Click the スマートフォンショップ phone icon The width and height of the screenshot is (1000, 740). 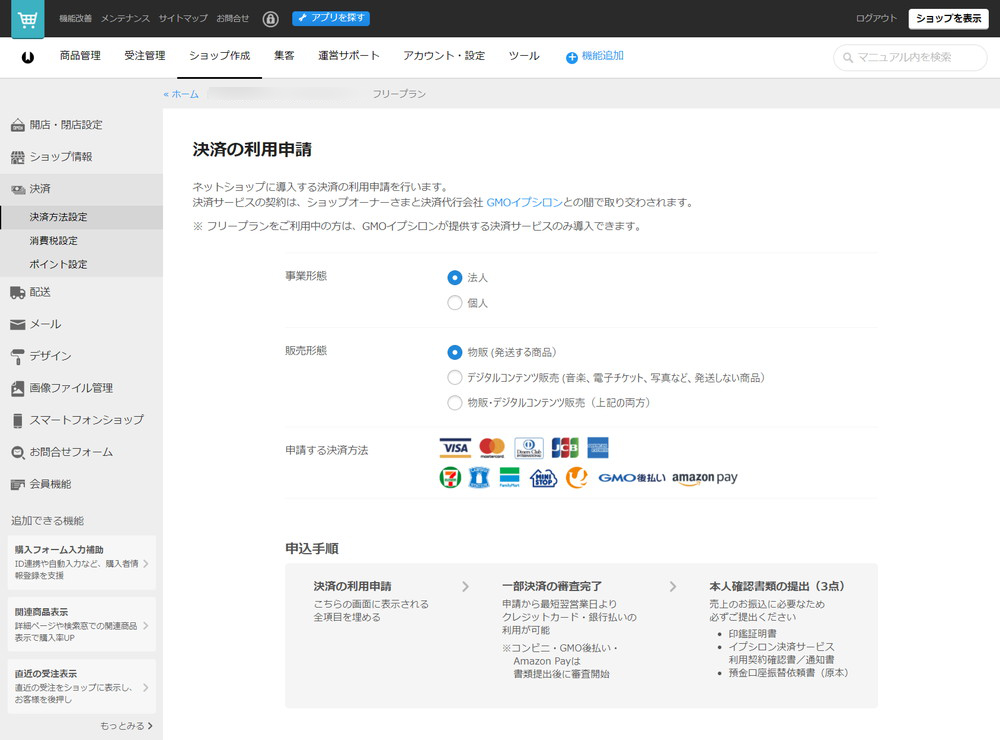point(18,420)
